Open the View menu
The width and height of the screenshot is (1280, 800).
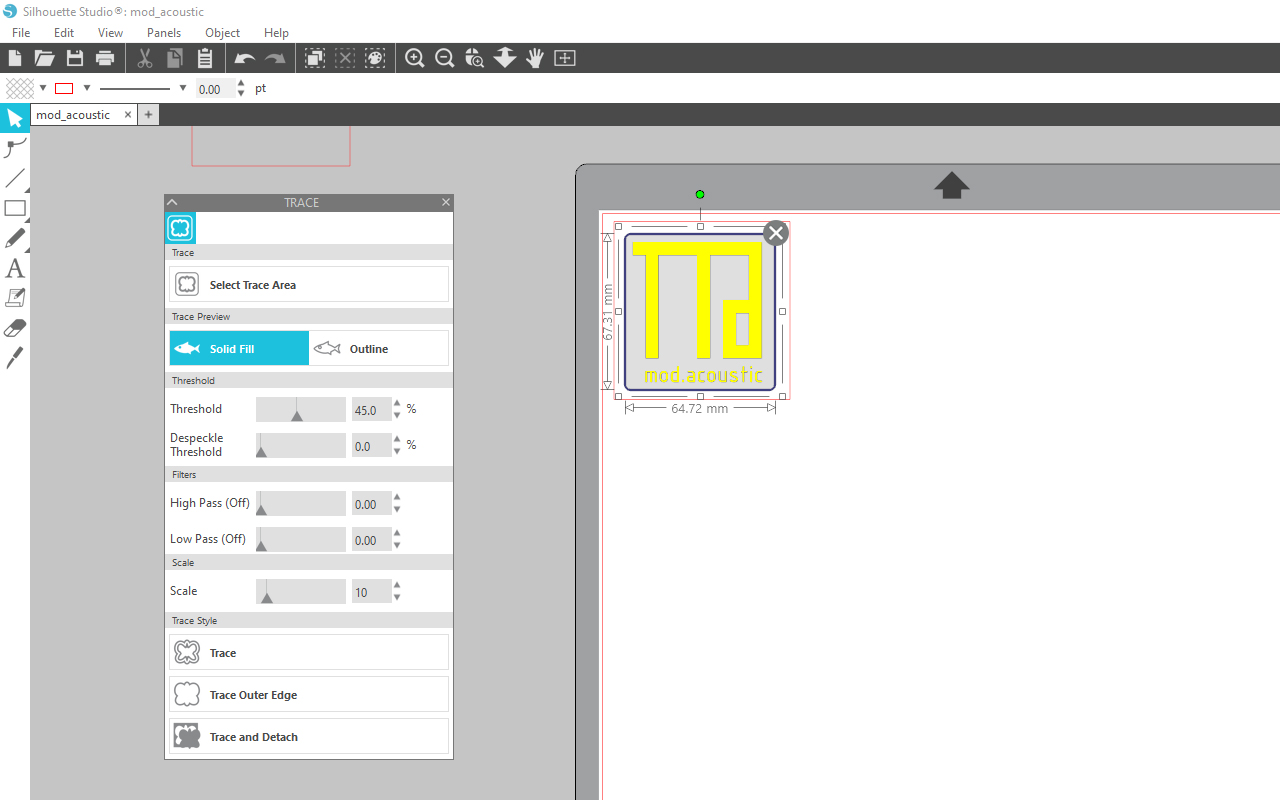[x=110, y=33]
